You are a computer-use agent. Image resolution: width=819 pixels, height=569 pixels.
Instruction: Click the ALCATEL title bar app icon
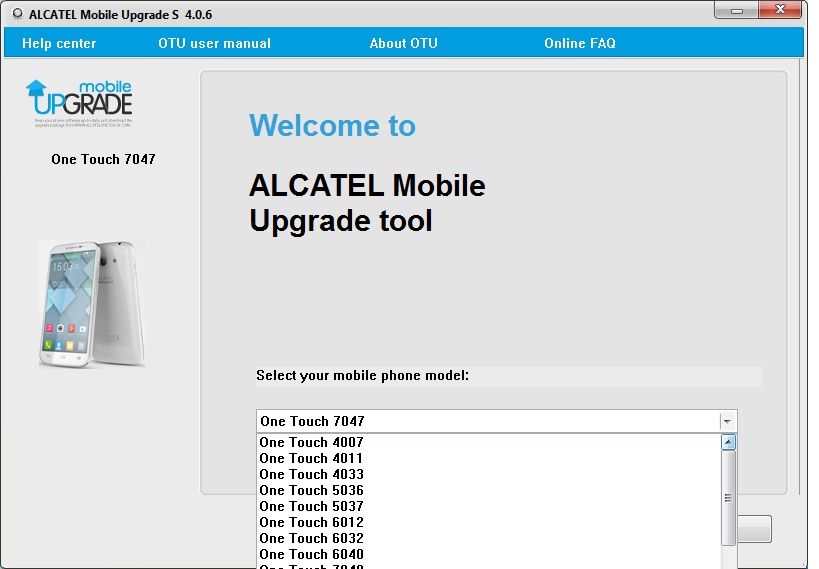pyautogui.click(x=17, y=14)
